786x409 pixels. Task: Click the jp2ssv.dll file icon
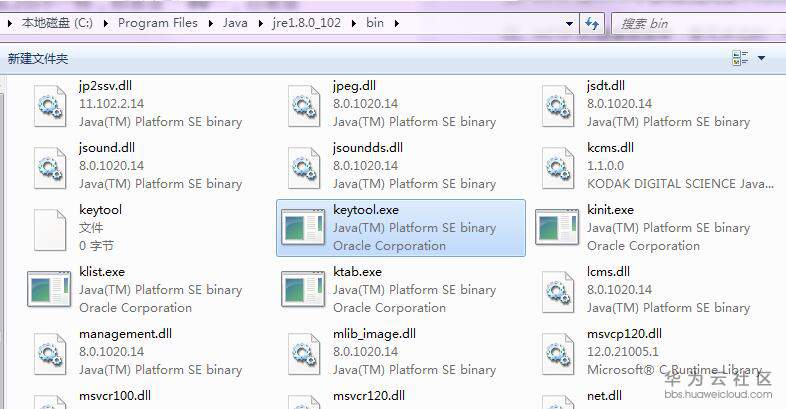[x=50, y=106]
